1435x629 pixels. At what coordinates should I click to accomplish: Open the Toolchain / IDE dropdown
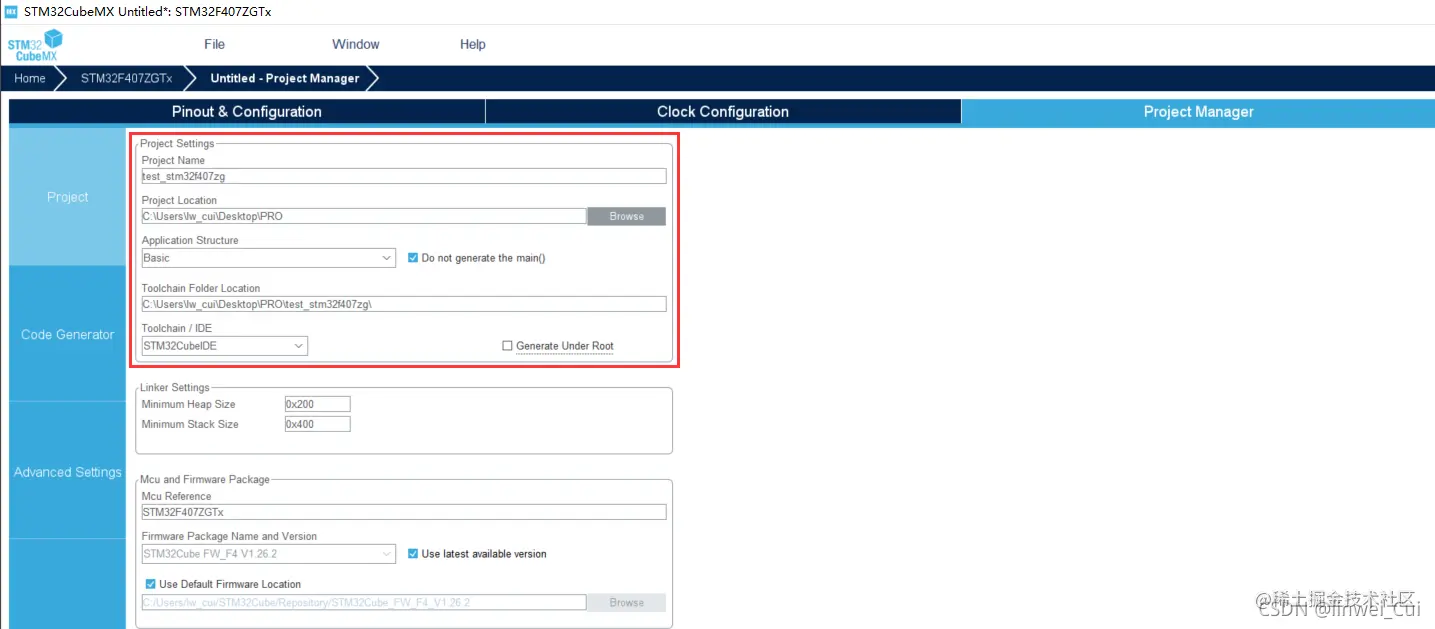coord(224,346)
